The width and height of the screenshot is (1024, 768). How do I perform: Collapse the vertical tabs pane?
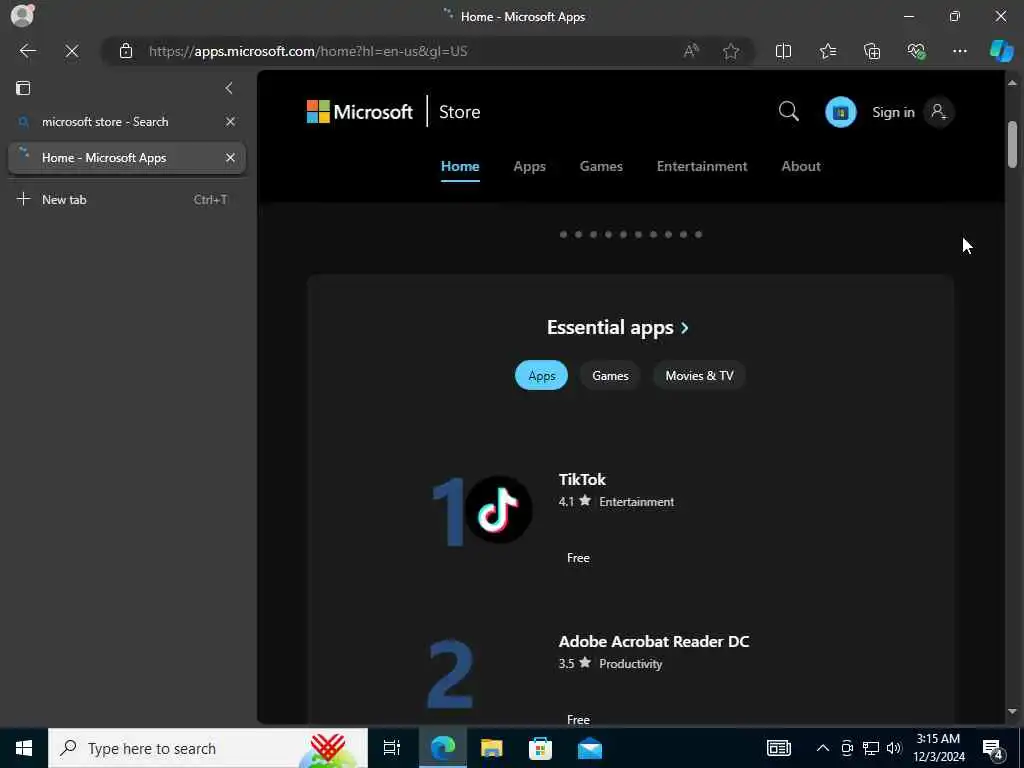pos(229,88)
